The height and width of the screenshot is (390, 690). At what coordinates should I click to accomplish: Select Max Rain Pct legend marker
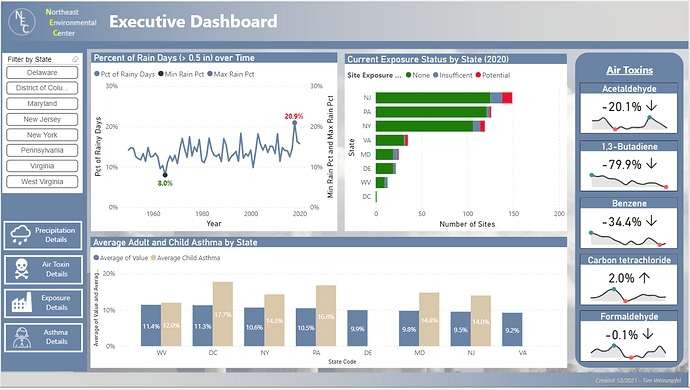pyautogui.click(x=210, y=74)
